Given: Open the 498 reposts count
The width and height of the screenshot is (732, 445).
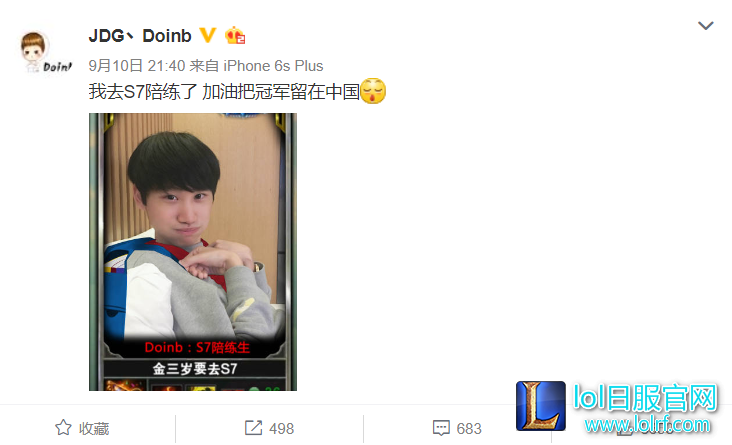Looking at the screenshot, I should click(x=282, y=429).
